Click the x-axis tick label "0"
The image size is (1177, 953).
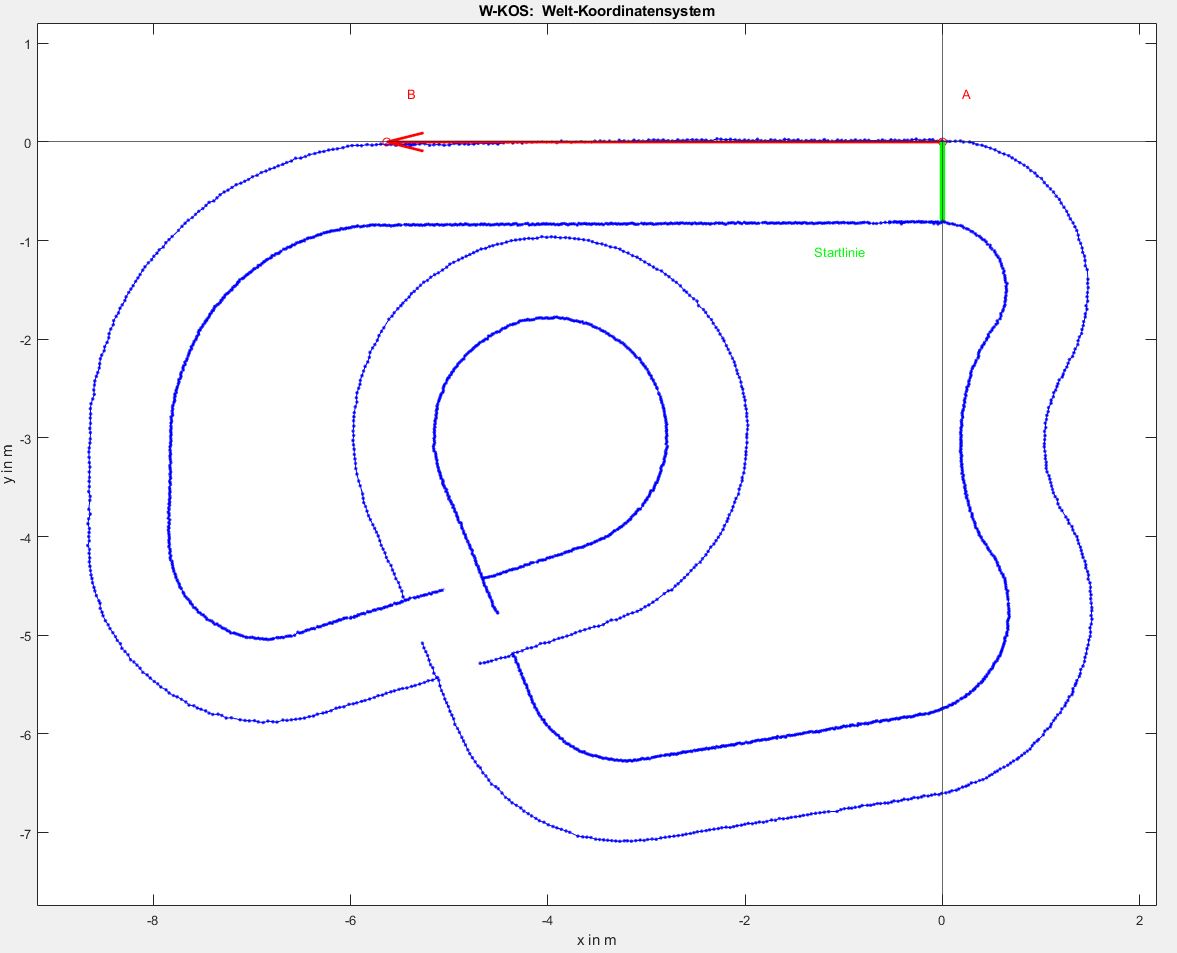(942, 920)
